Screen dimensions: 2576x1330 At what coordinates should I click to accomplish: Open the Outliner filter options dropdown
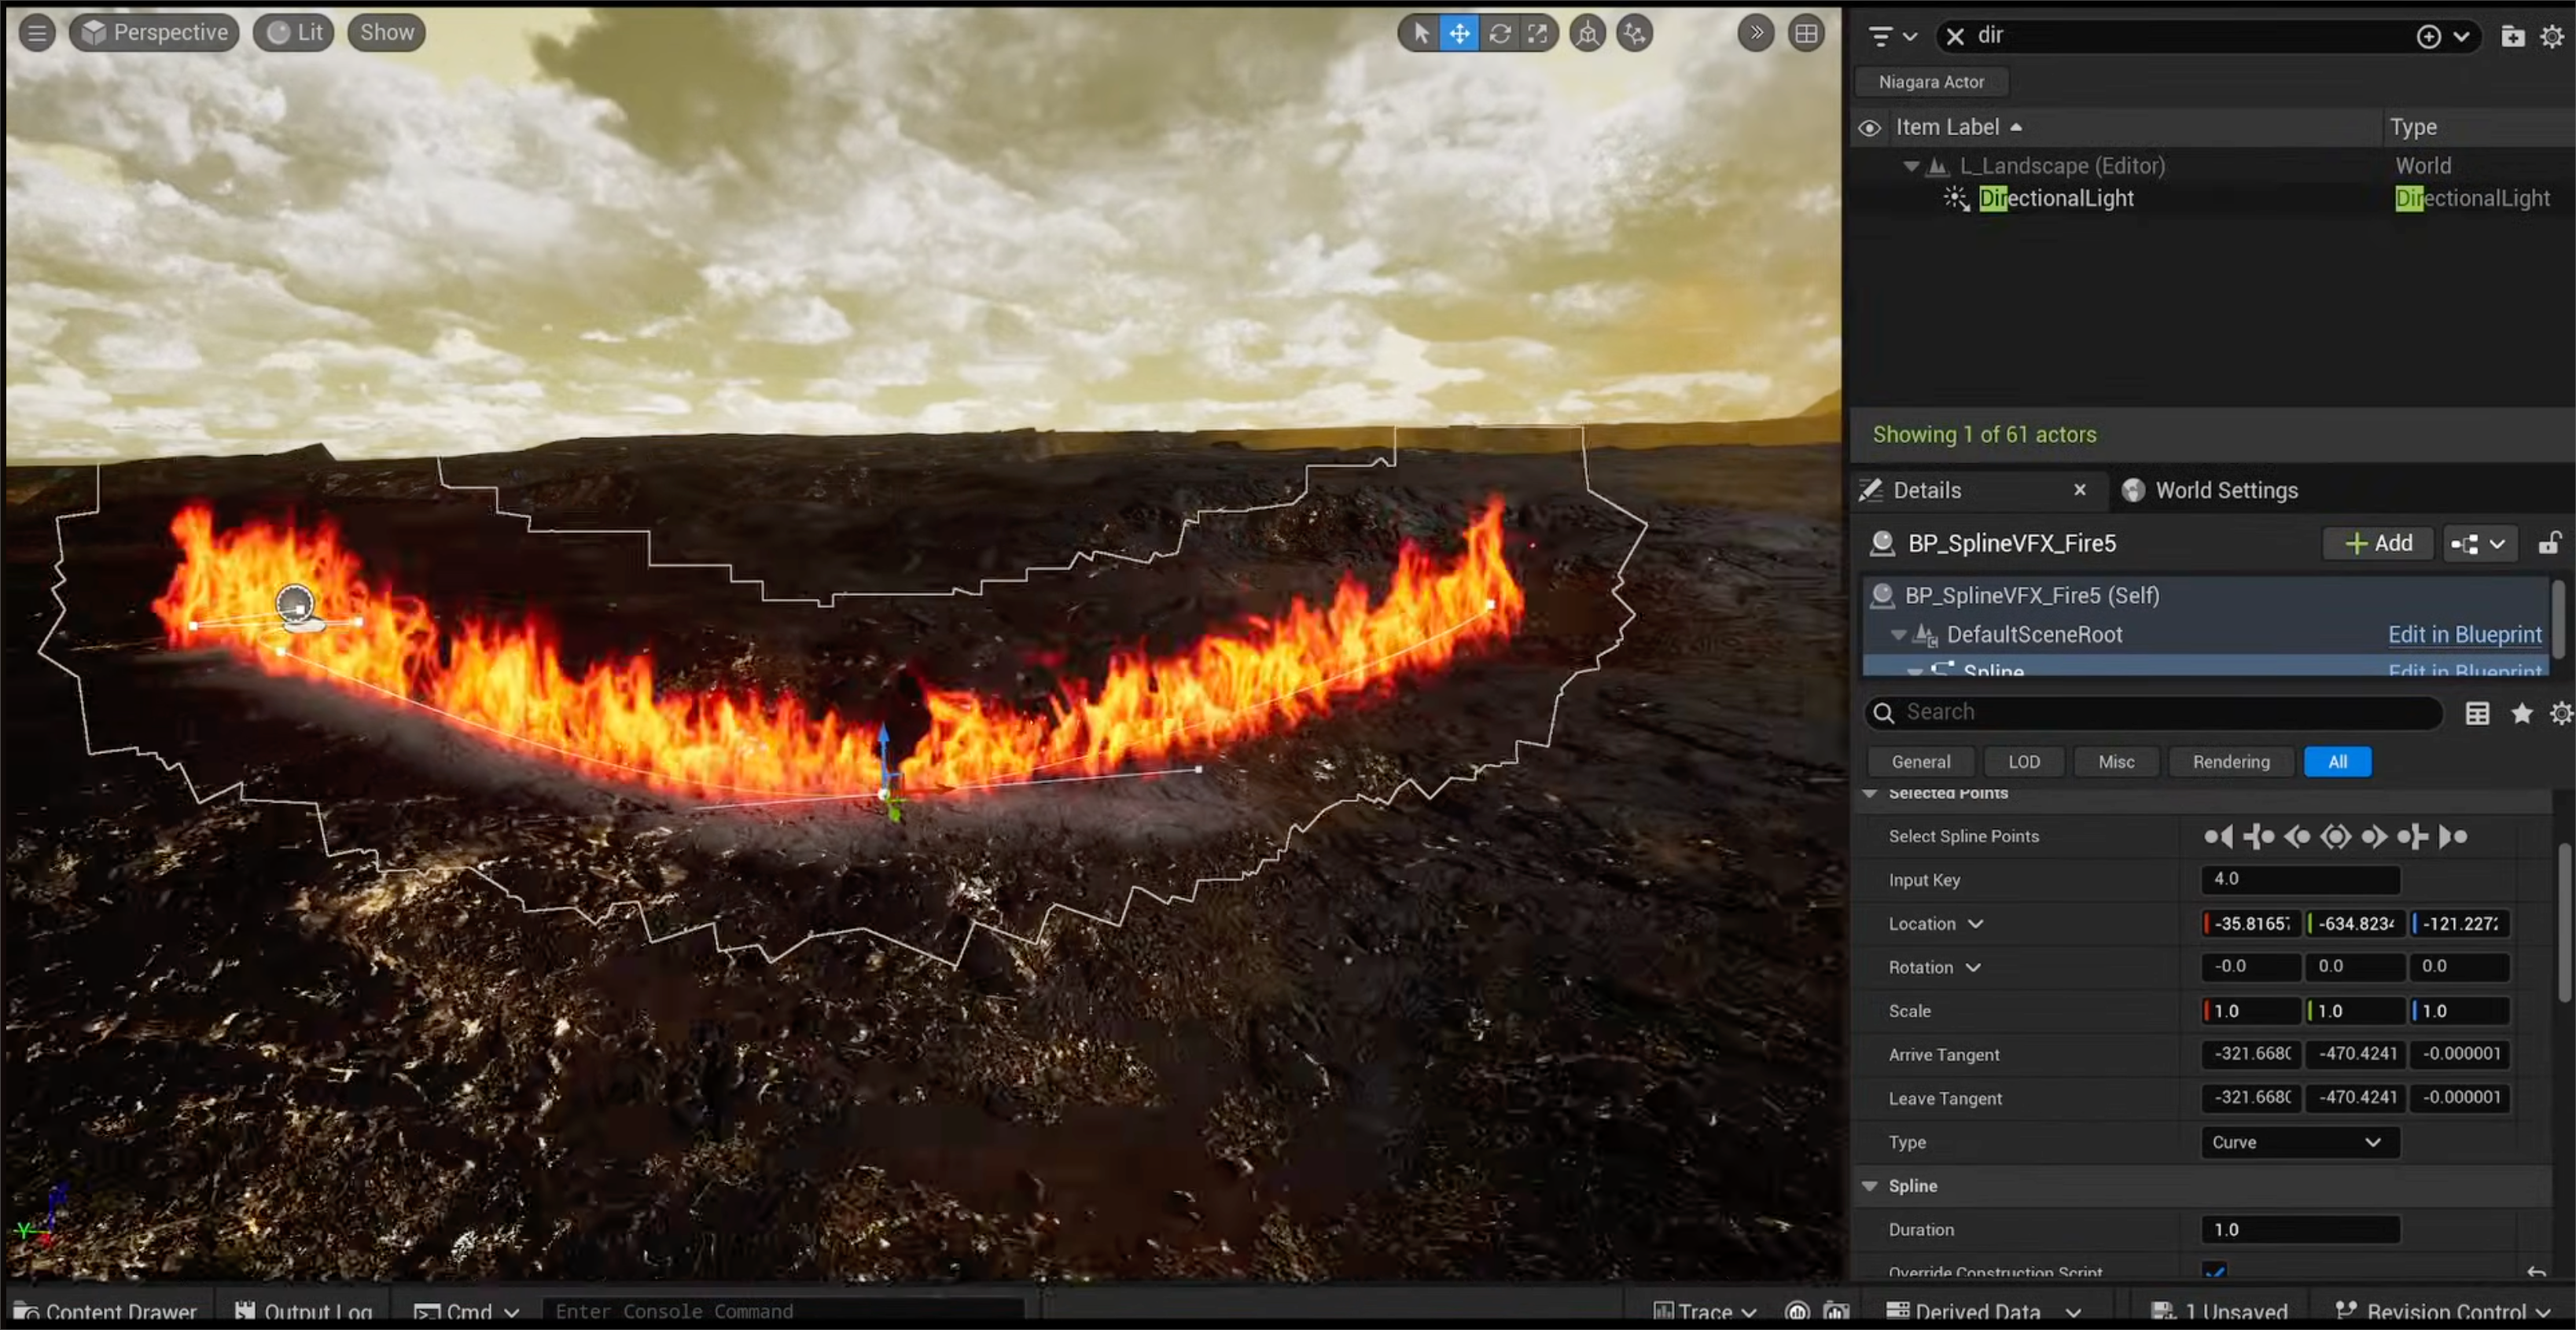(x=1892, y=36)
